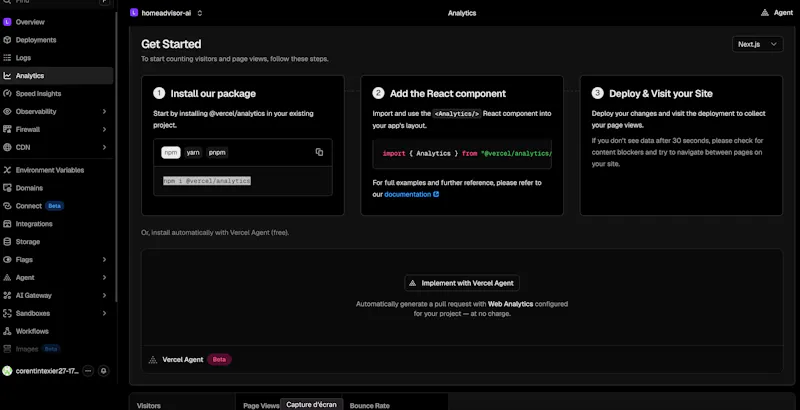
Task: Open Integrations icon in sidebar
Action: [7, 224]
